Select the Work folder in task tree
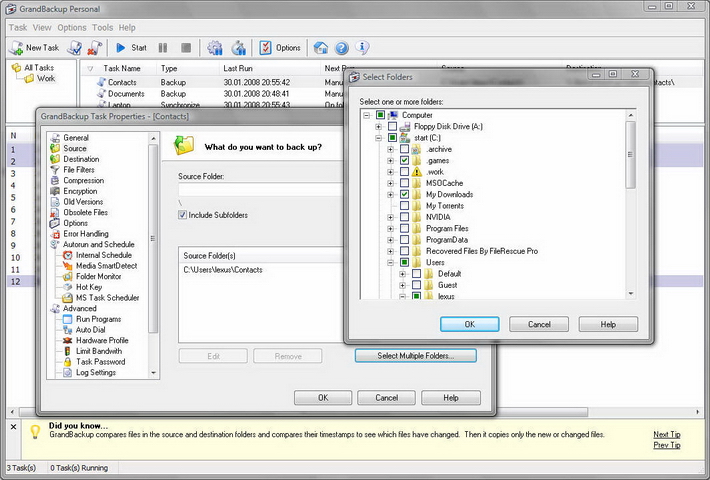The height and width of the screenshot is (480, 710). tap(46, 78)
